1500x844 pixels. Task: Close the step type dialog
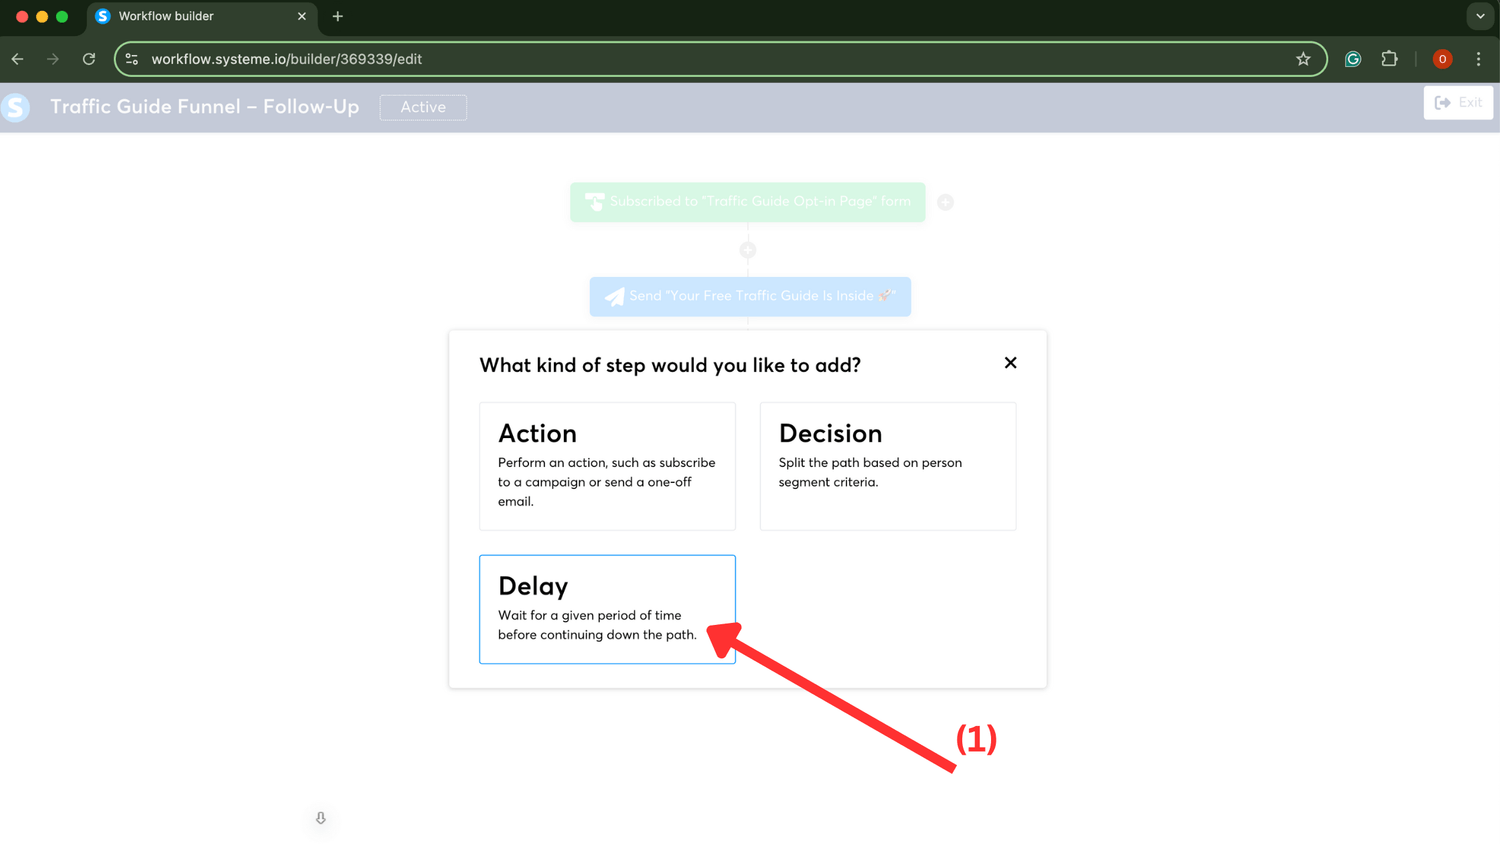tap(1010, 363)
